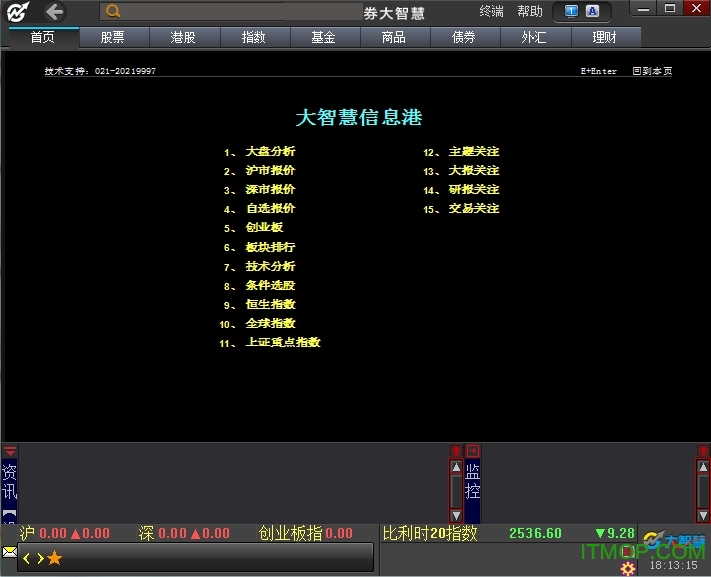Open the 上证重点指数 link
The image size is (711, 577).
(283, 342)
